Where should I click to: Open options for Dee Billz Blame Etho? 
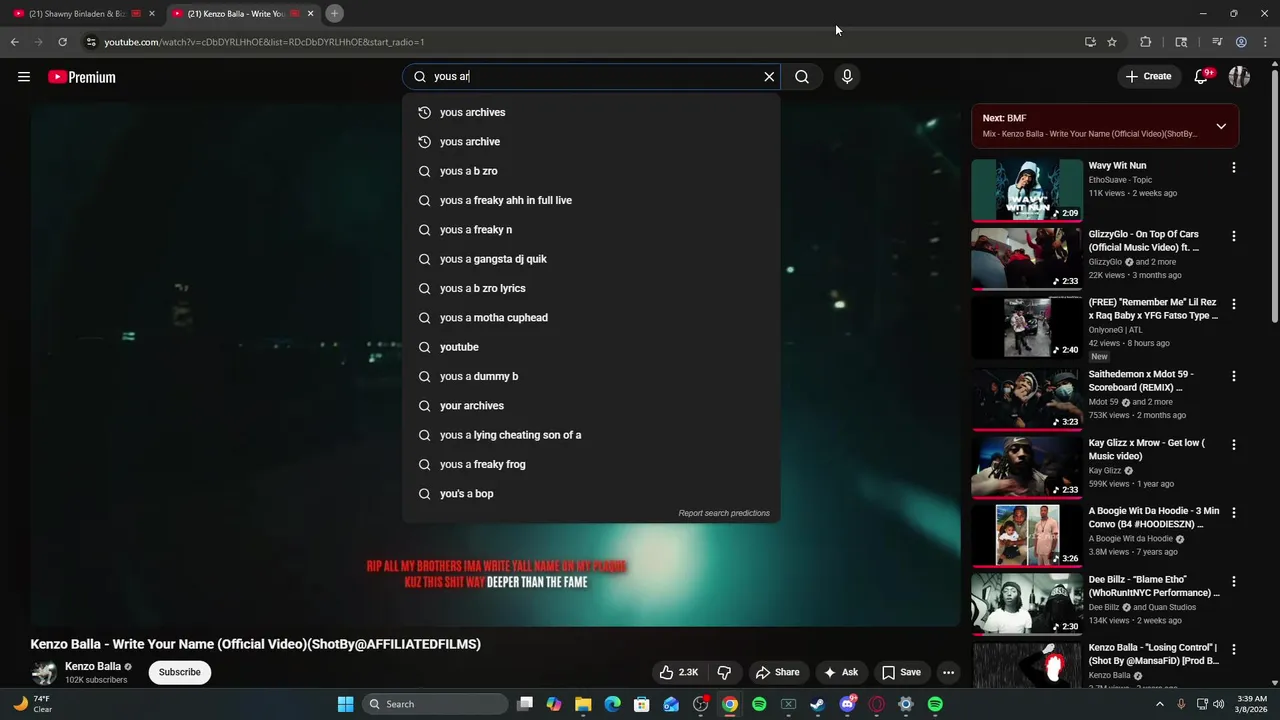(x=1233, y=581)
